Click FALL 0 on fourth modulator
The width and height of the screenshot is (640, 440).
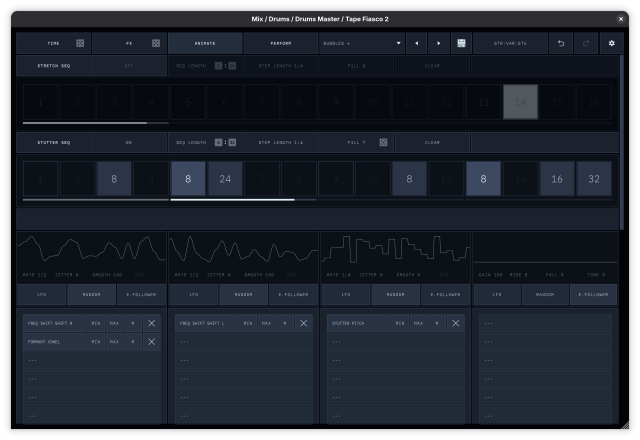tap(554, 275)
